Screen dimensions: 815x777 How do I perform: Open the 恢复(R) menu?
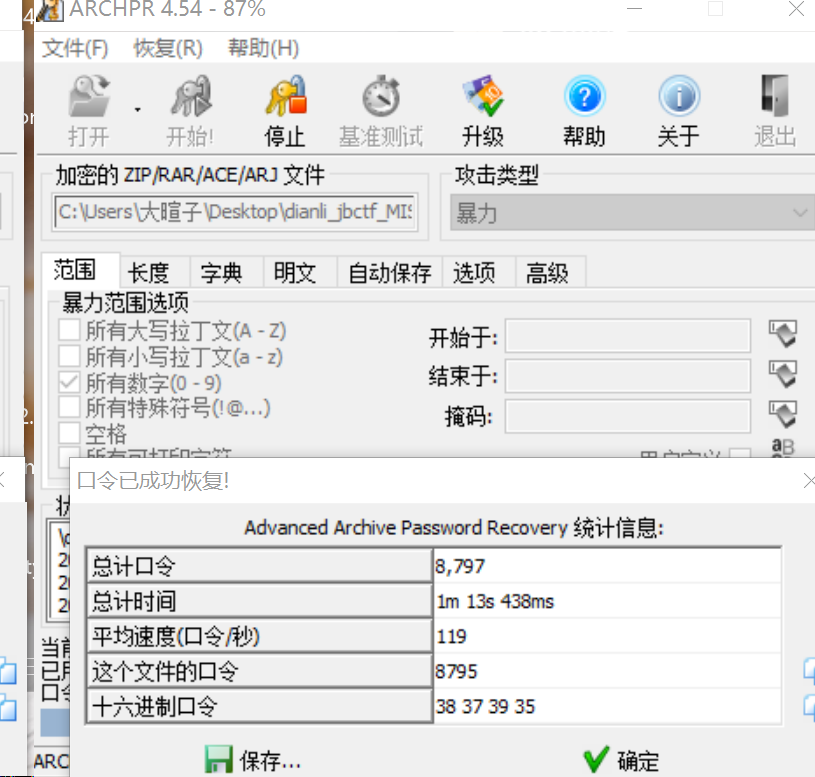167,48
